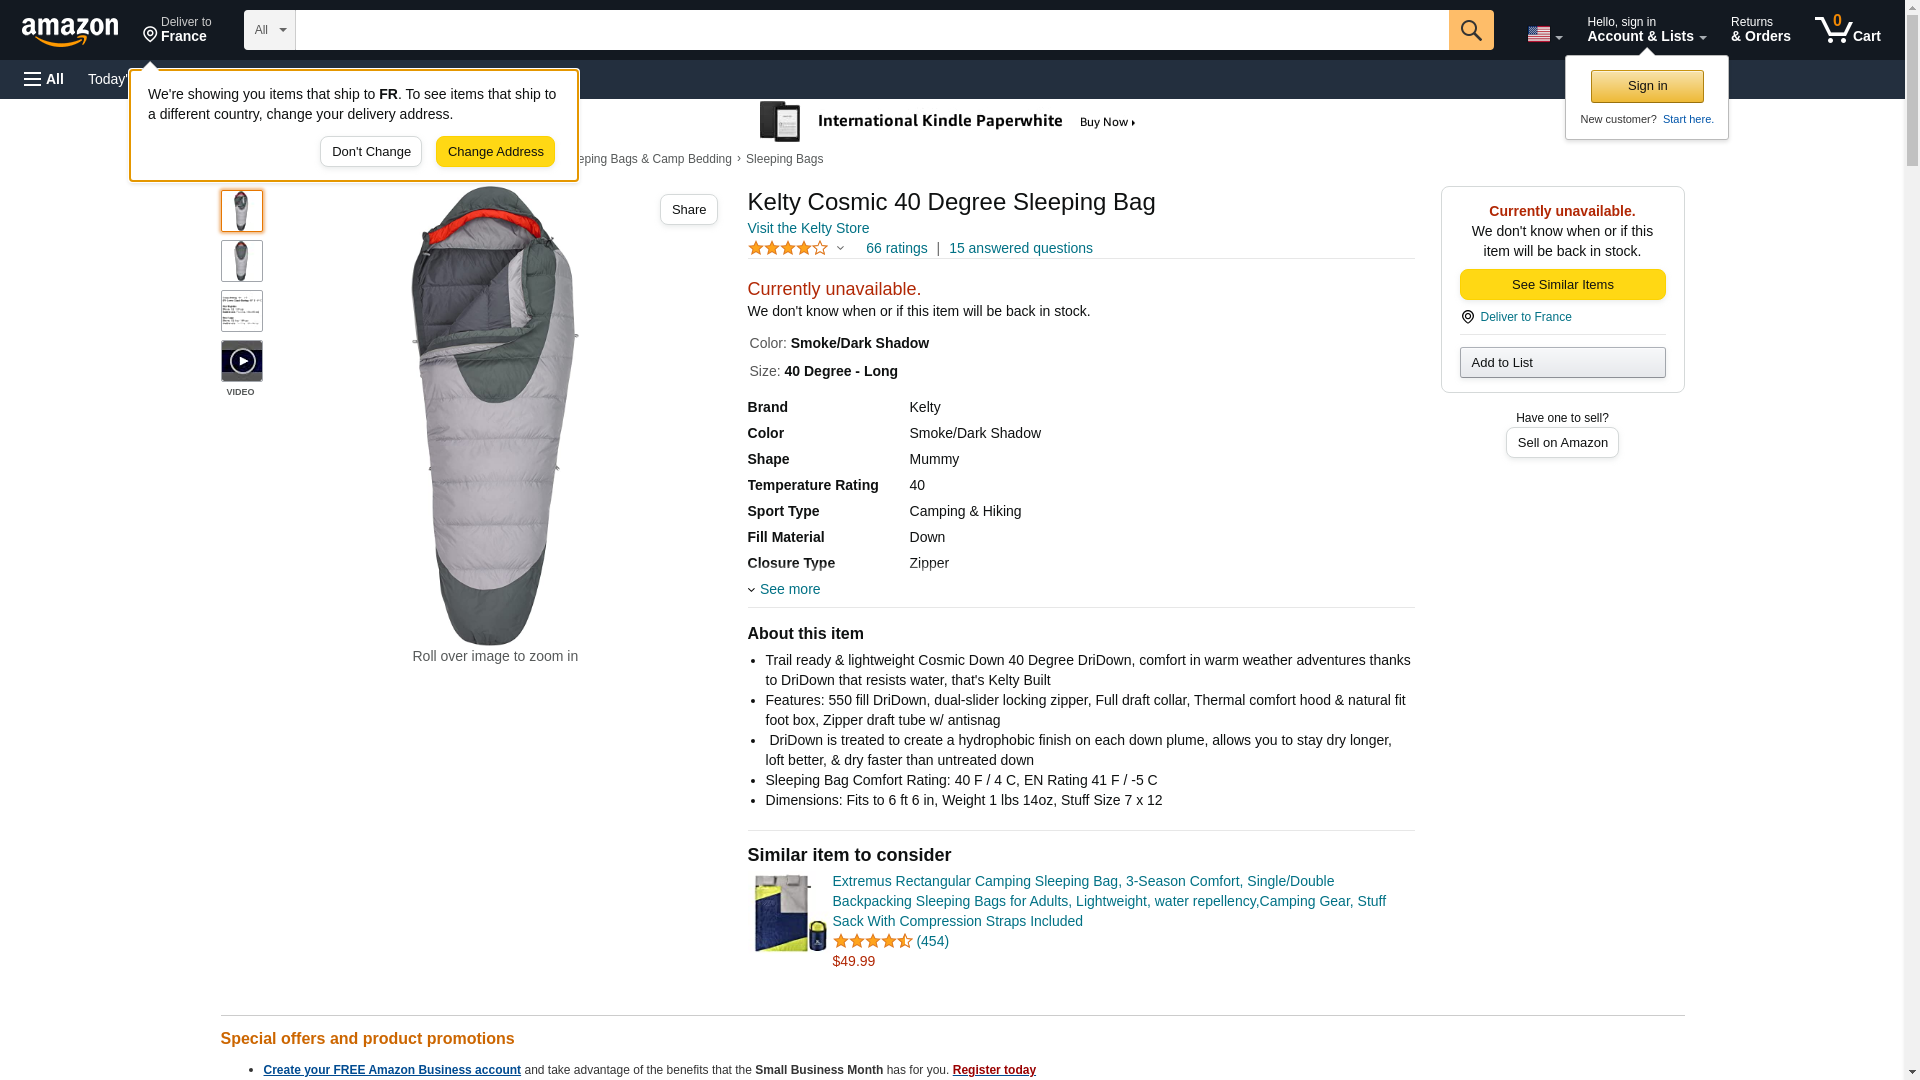This screenshot has height=1080, width=1920.
Task: Click the search magnifier button
Action: tap(1470, 30)
